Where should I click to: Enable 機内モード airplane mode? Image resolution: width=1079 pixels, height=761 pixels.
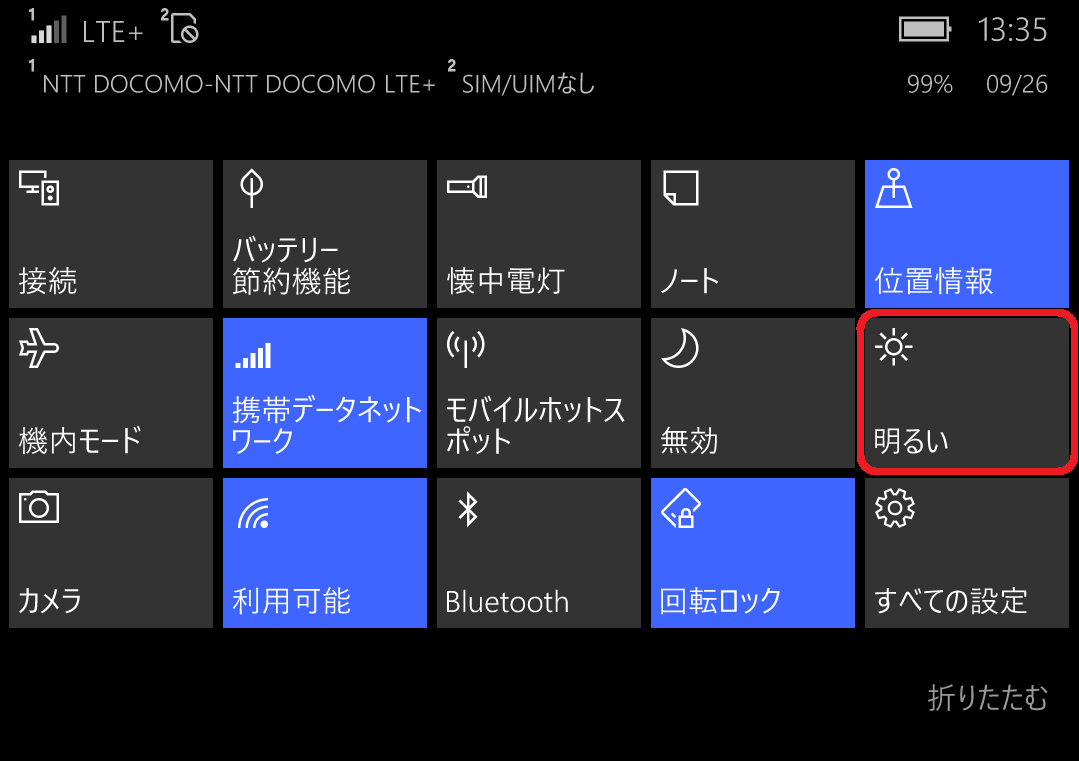point(111,393)
